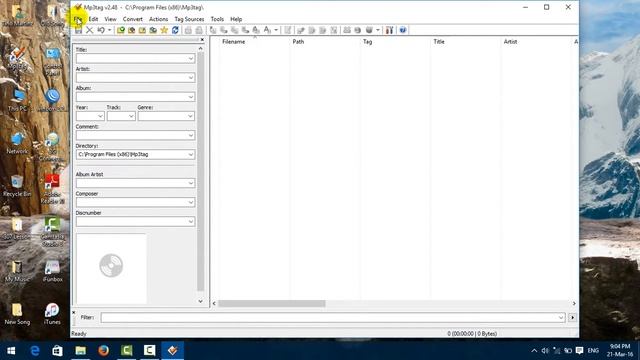The image size is (640, 360).
Task: Open the dropdown arrow beside Actions icon
Action: coord(276,30)
